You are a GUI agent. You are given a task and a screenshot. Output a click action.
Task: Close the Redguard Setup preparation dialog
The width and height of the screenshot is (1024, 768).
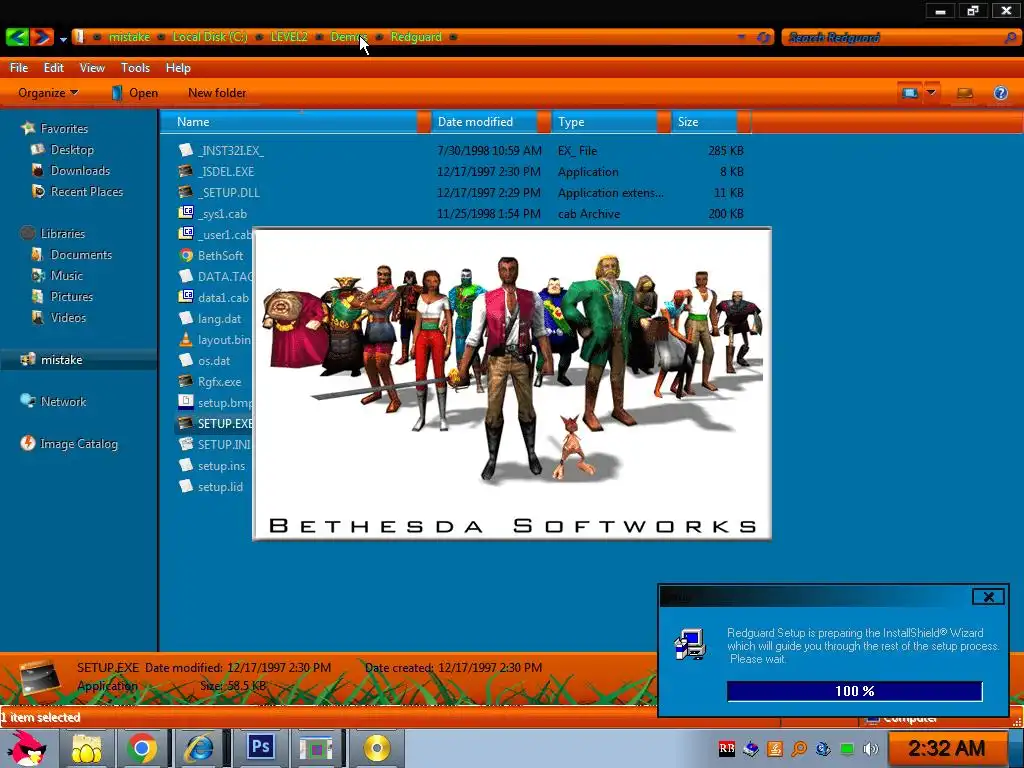pos(988,596)
